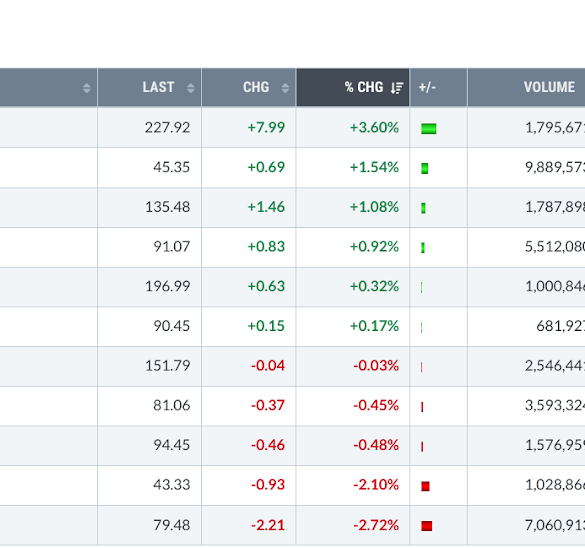Screen dimensions: 585x548
Task: Sort by the LAST column header
Action: [149, 88]
